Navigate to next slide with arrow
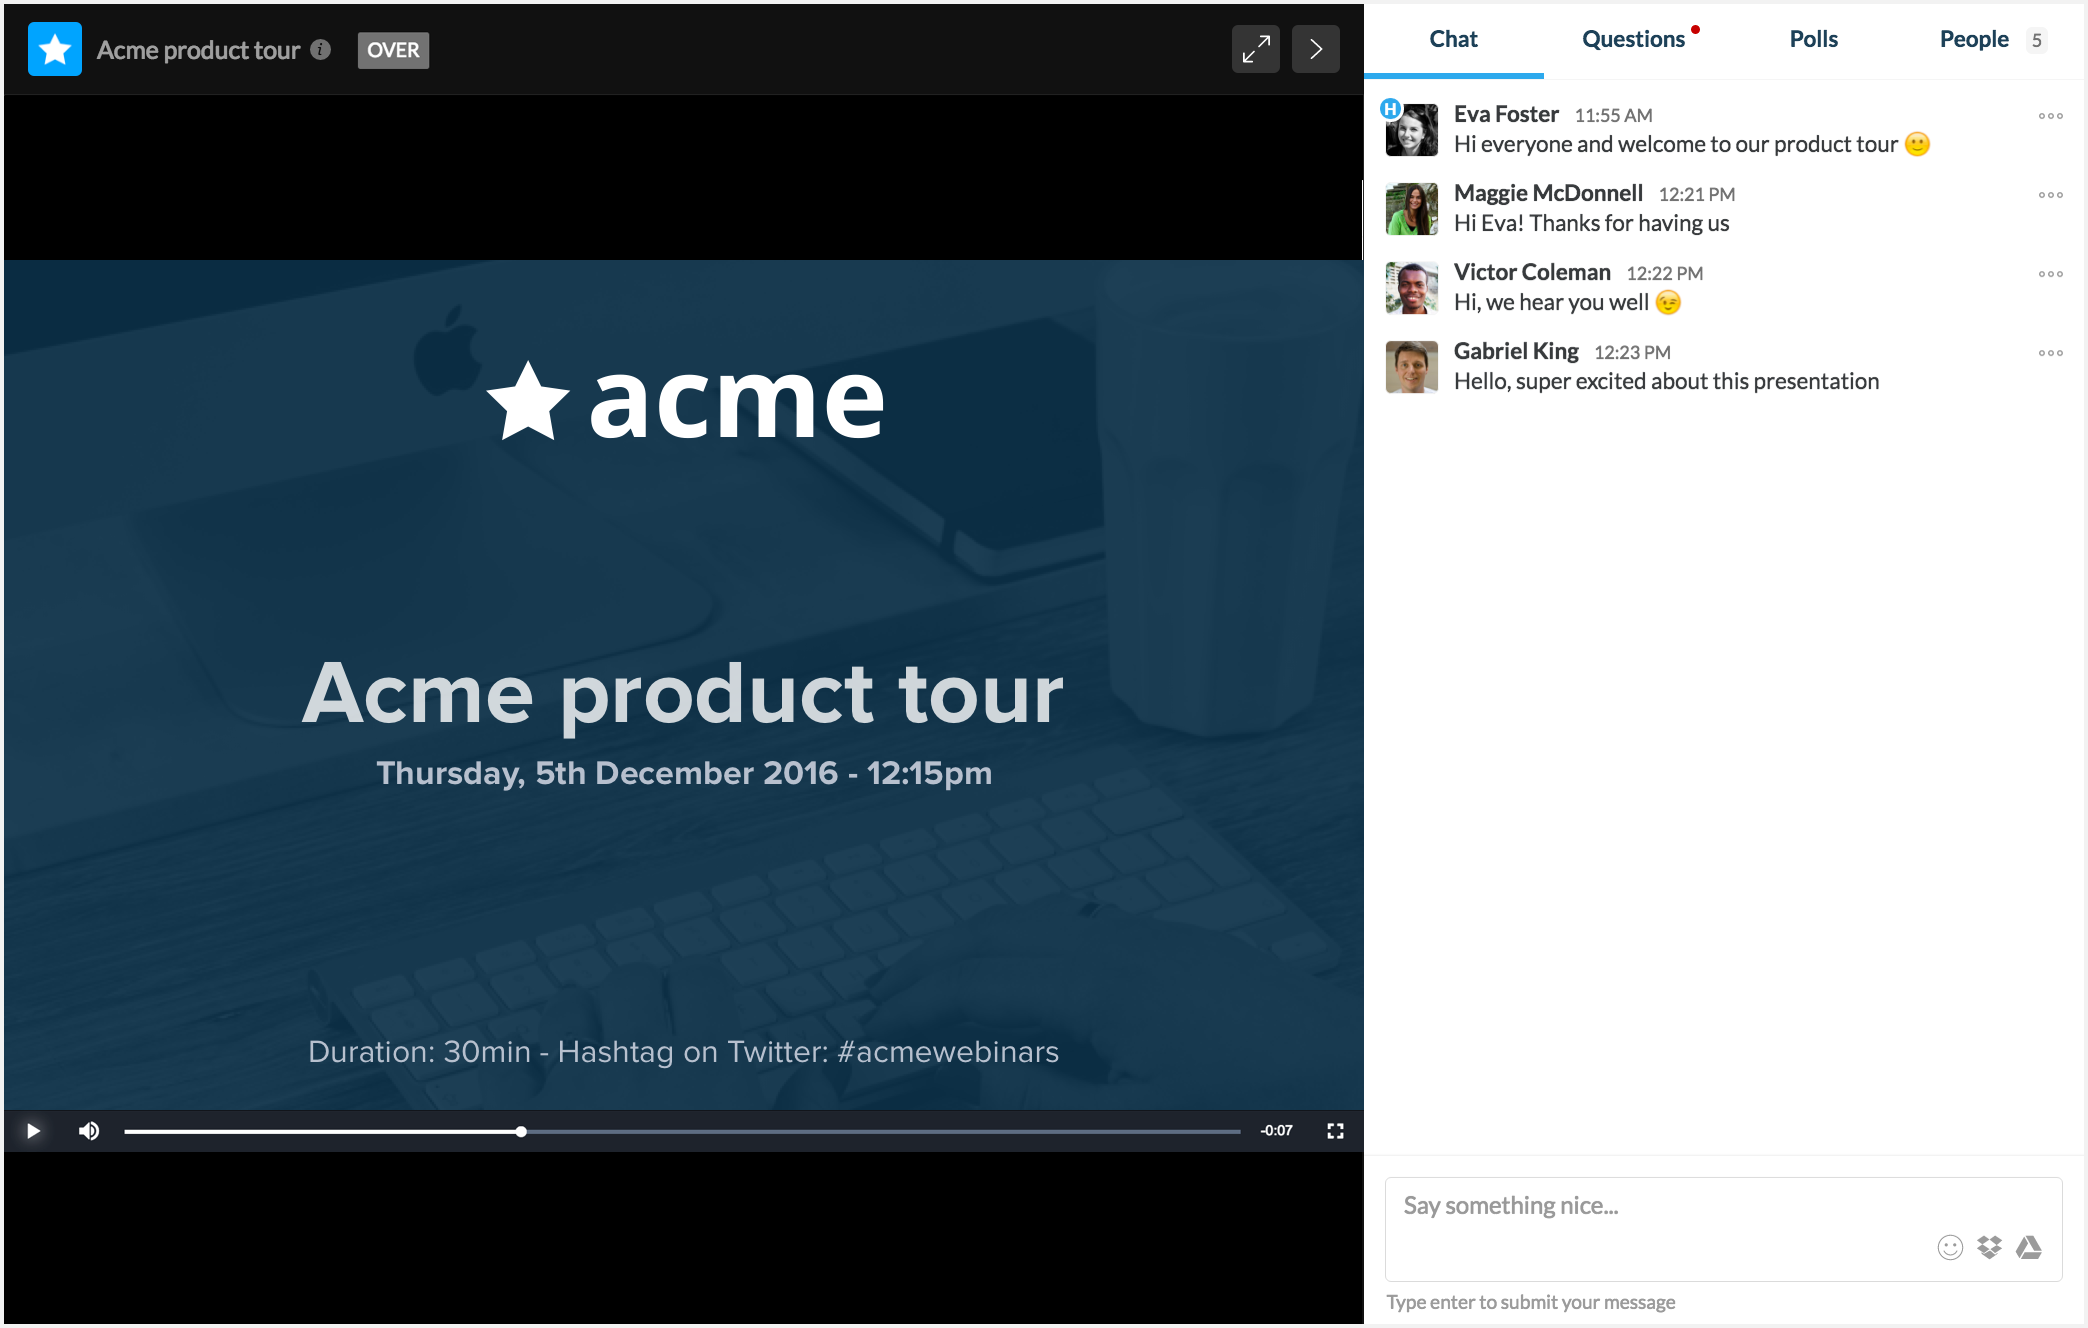 (x=1313, y=49)
